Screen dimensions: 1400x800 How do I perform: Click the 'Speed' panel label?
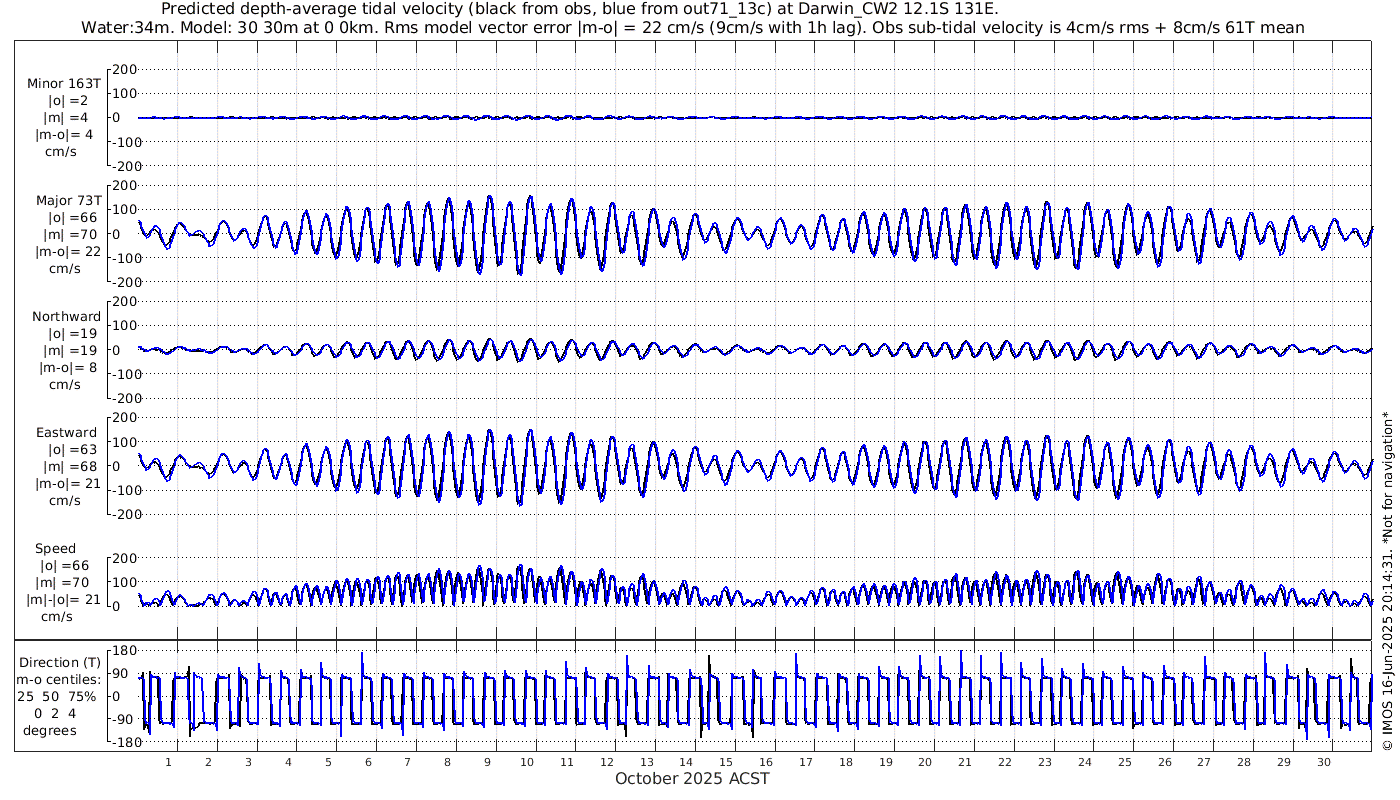pos(55,549)
